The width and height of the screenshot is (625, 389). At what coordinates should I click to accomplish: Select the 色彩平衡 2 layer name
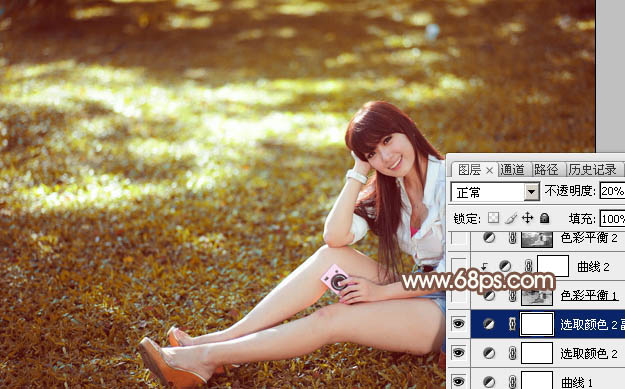pyautogui.click(x=589, y=238)
